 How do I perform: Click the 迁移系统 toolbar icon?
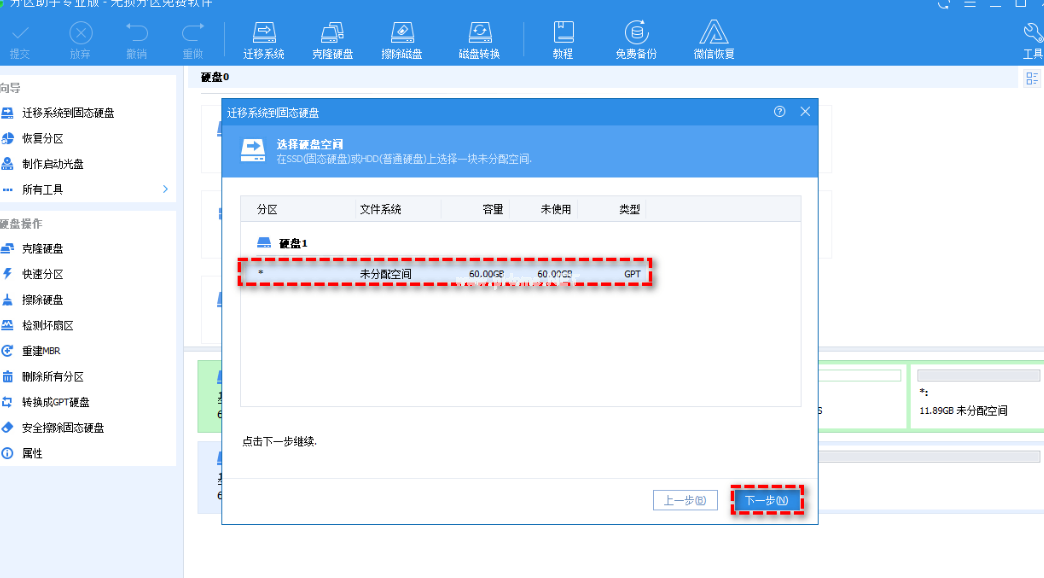pyautogui.click(x=263, y=39)
